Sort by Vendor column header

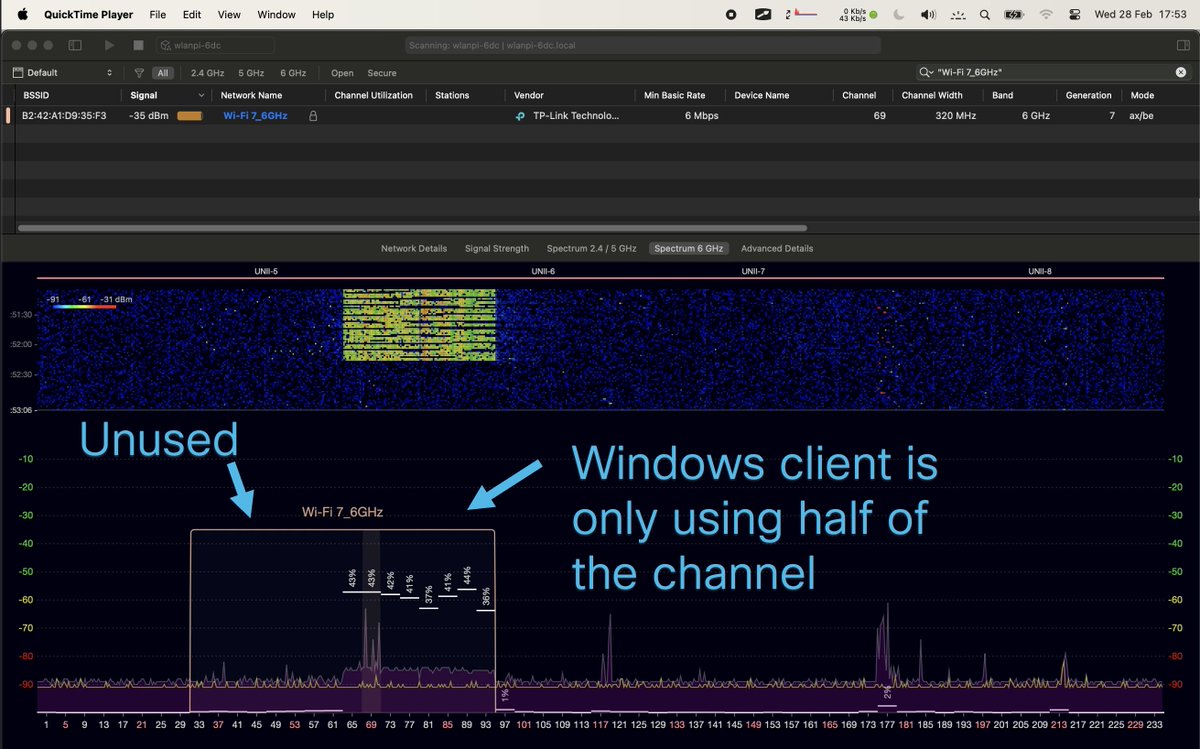(x=529, y=95)
